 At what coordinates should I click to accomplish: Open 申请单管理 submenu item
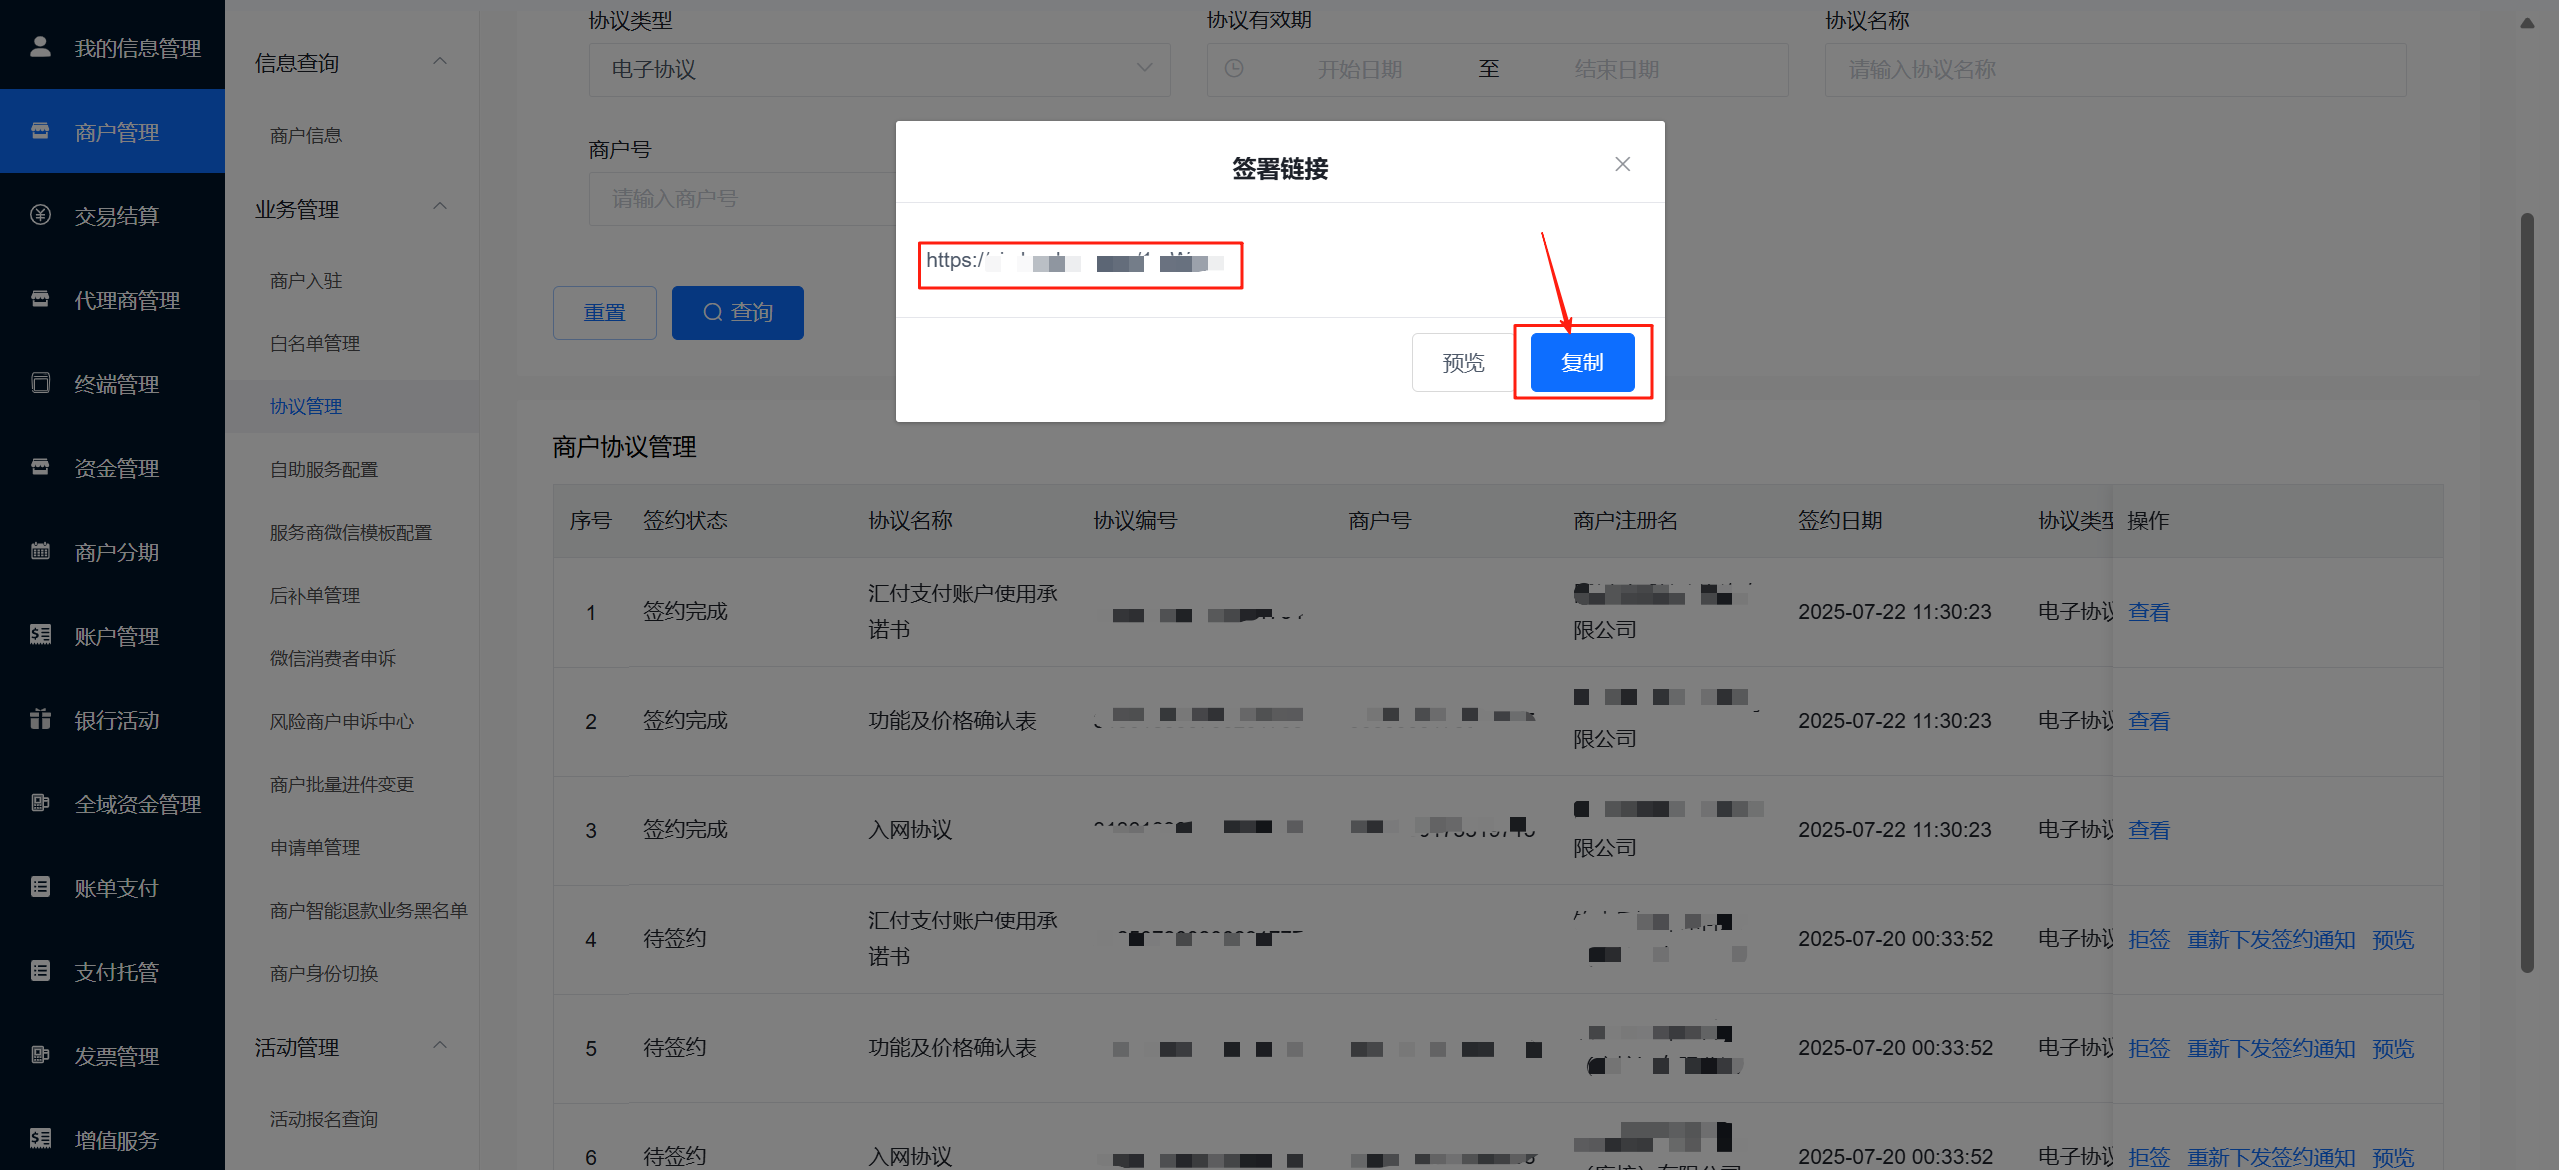click(x=315, y=848)
